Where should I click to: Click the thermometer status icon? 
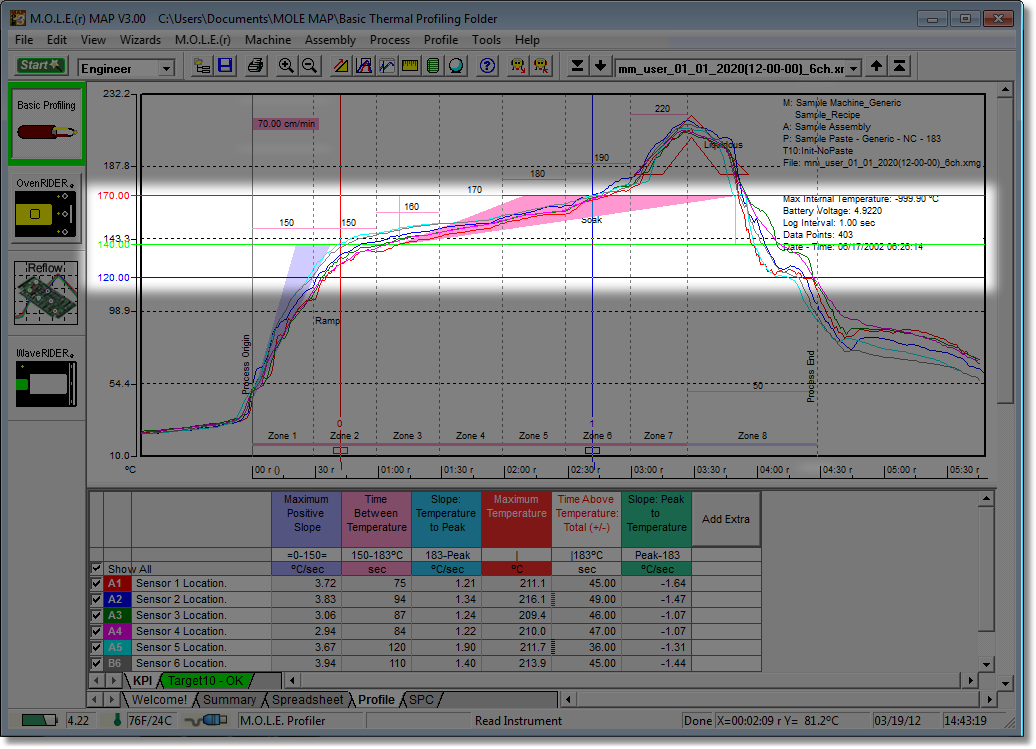[117, 721]
